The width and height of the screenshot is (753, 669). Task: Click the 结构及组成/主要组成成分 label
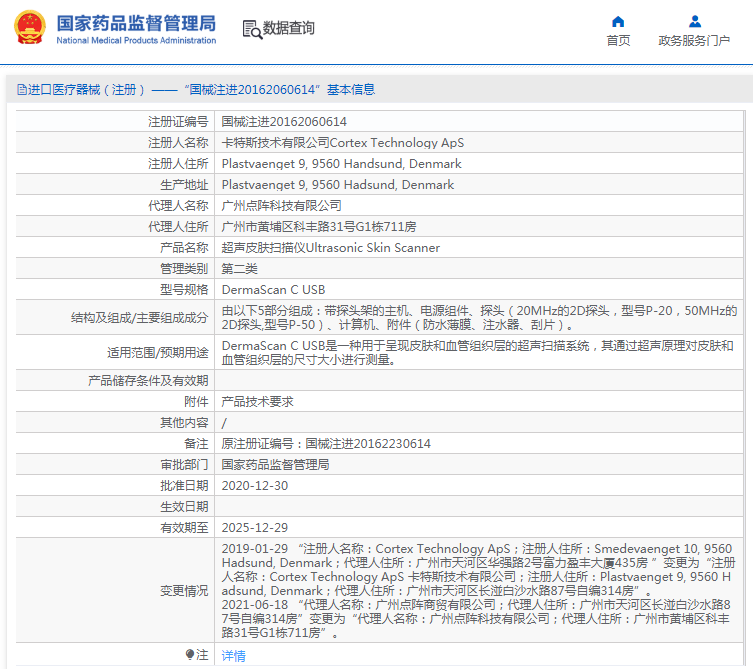139,318
